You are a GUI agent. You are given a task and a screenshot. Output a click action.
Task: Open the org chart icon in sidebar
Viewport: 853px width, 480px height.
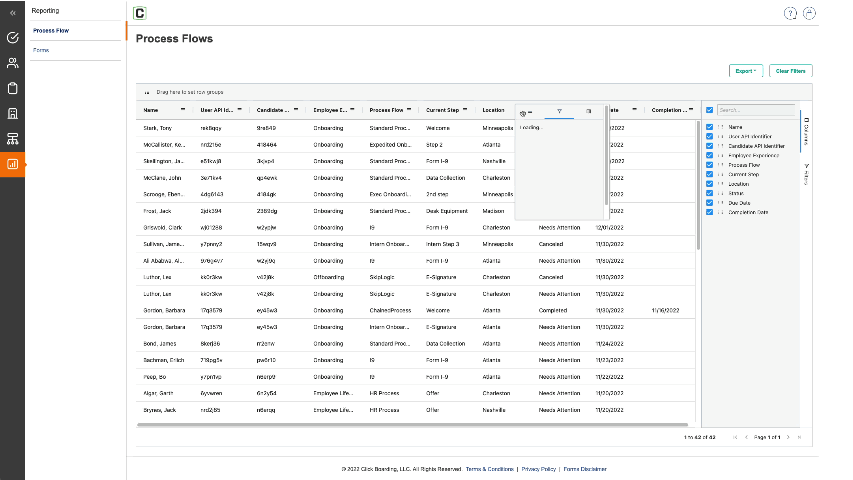coord(12,138)
